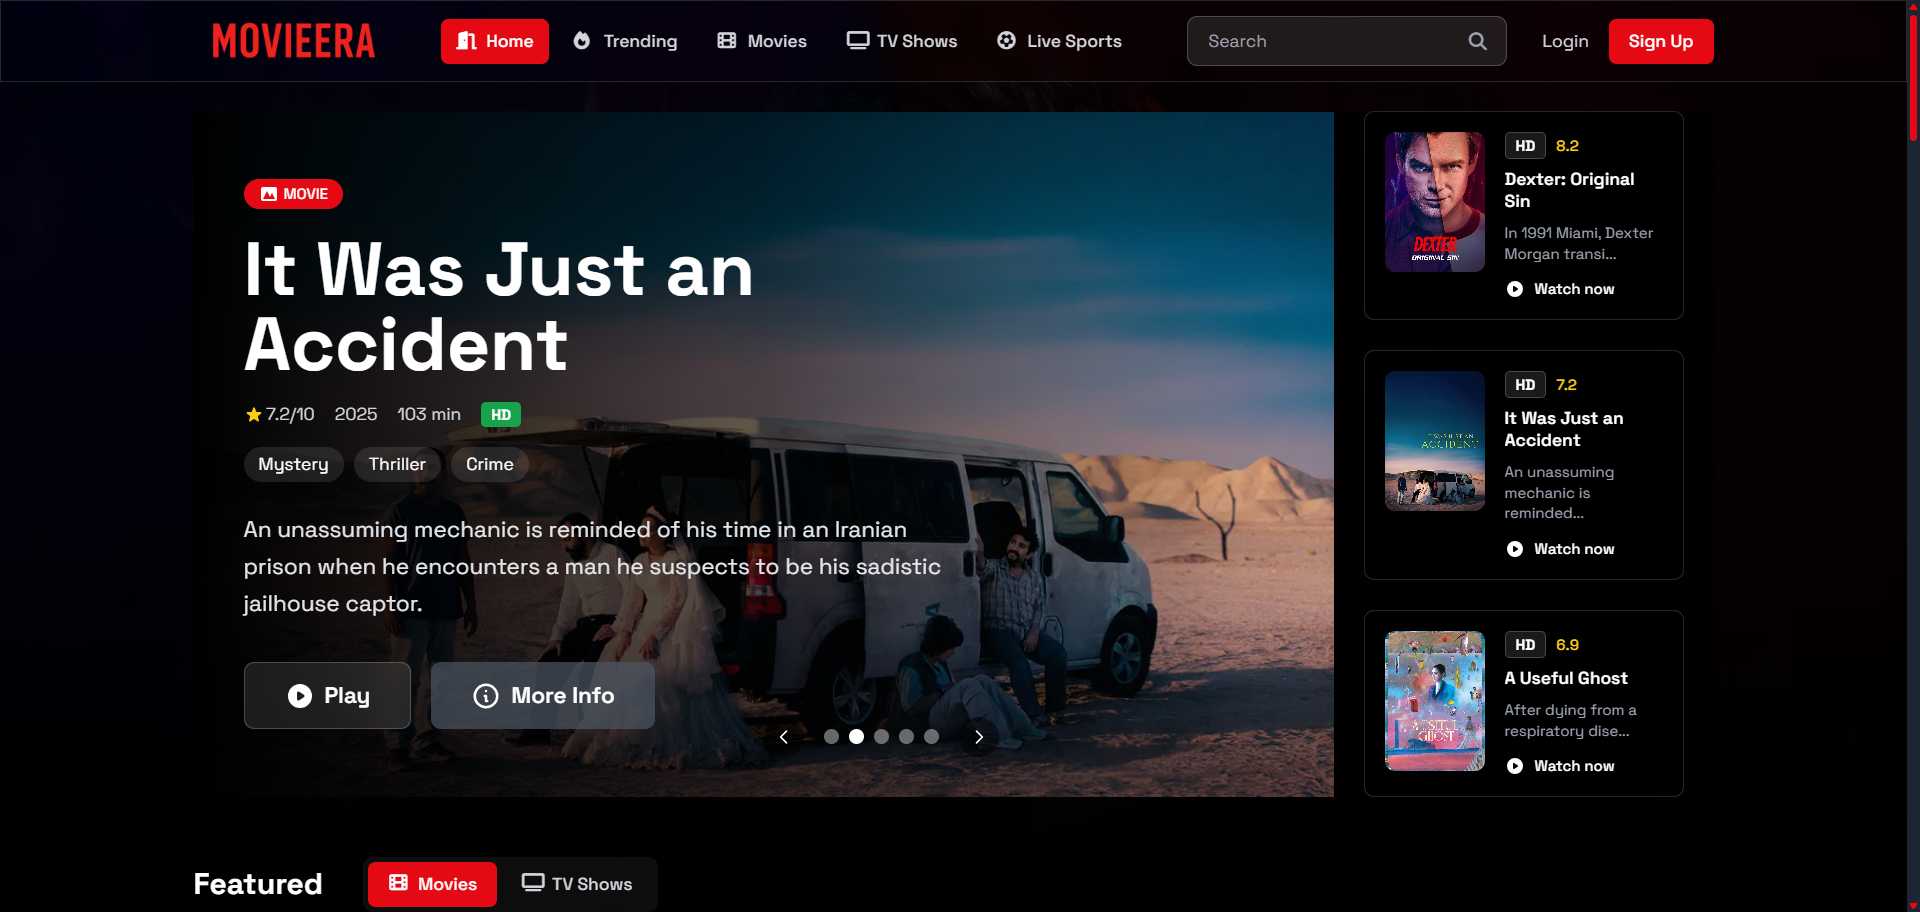Select the Featured Movies tab
The width and height of the screenshot is (1920, 912).
click(432, 884)
